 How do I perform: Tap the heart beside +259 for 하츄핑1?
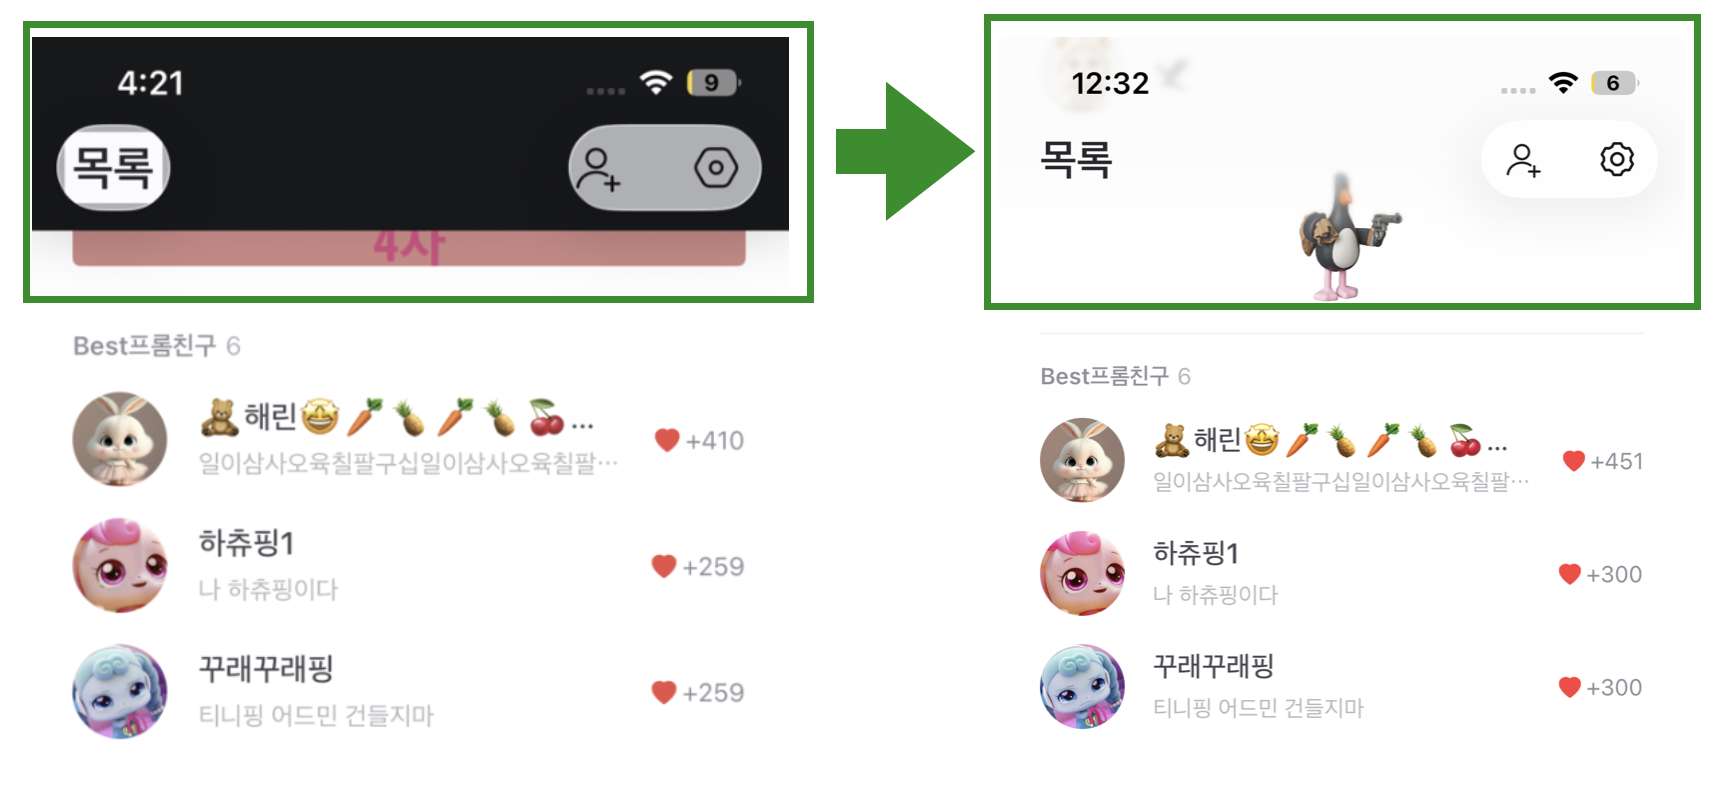point(664,566)
